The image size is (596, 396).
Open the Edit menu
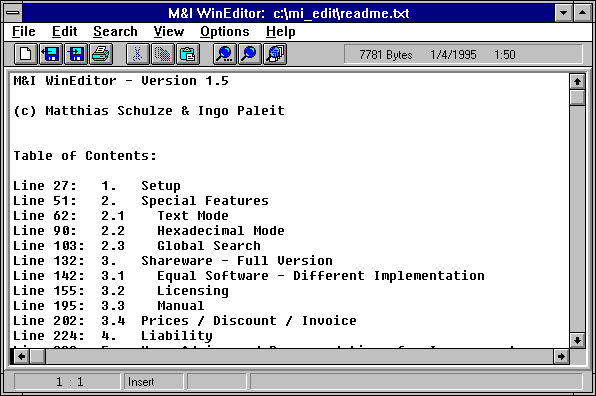pos(64,32)
